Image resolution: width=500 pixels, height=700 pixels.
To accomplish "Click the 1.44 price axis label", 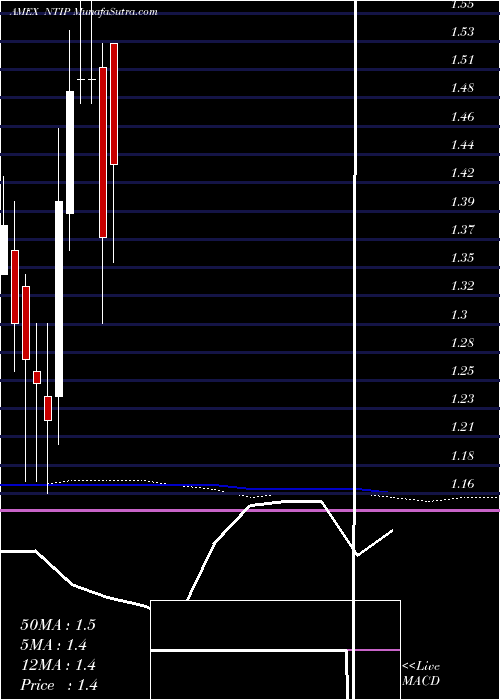I will click(462, 145).
